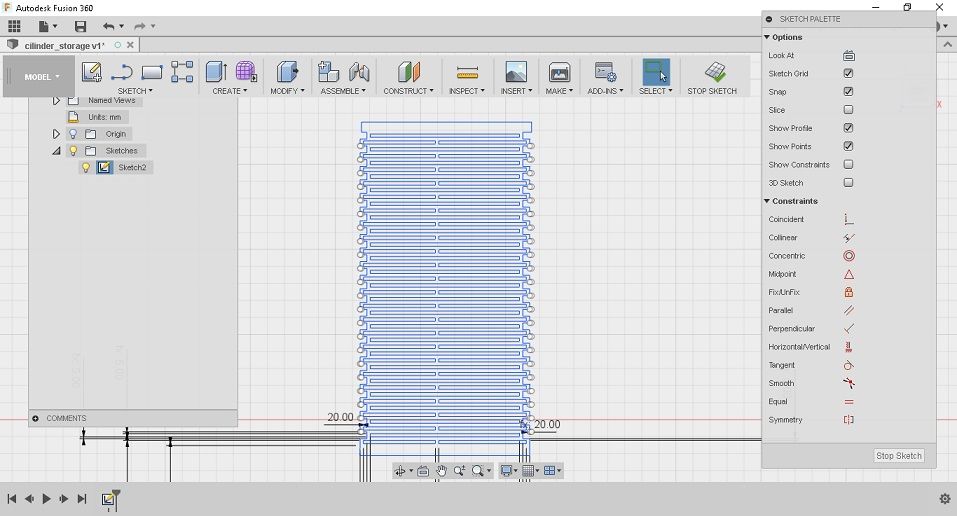
Task: Click the Stop Sketch button in palette
Action: [899, 456]
